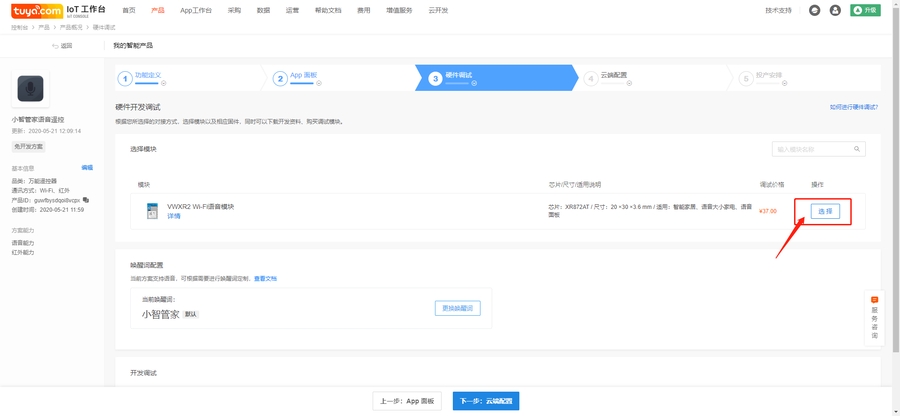Screen dimensions: 900x416
Task: Open the 详情 link under VWXR2 module
Action: tap(173, 216)
